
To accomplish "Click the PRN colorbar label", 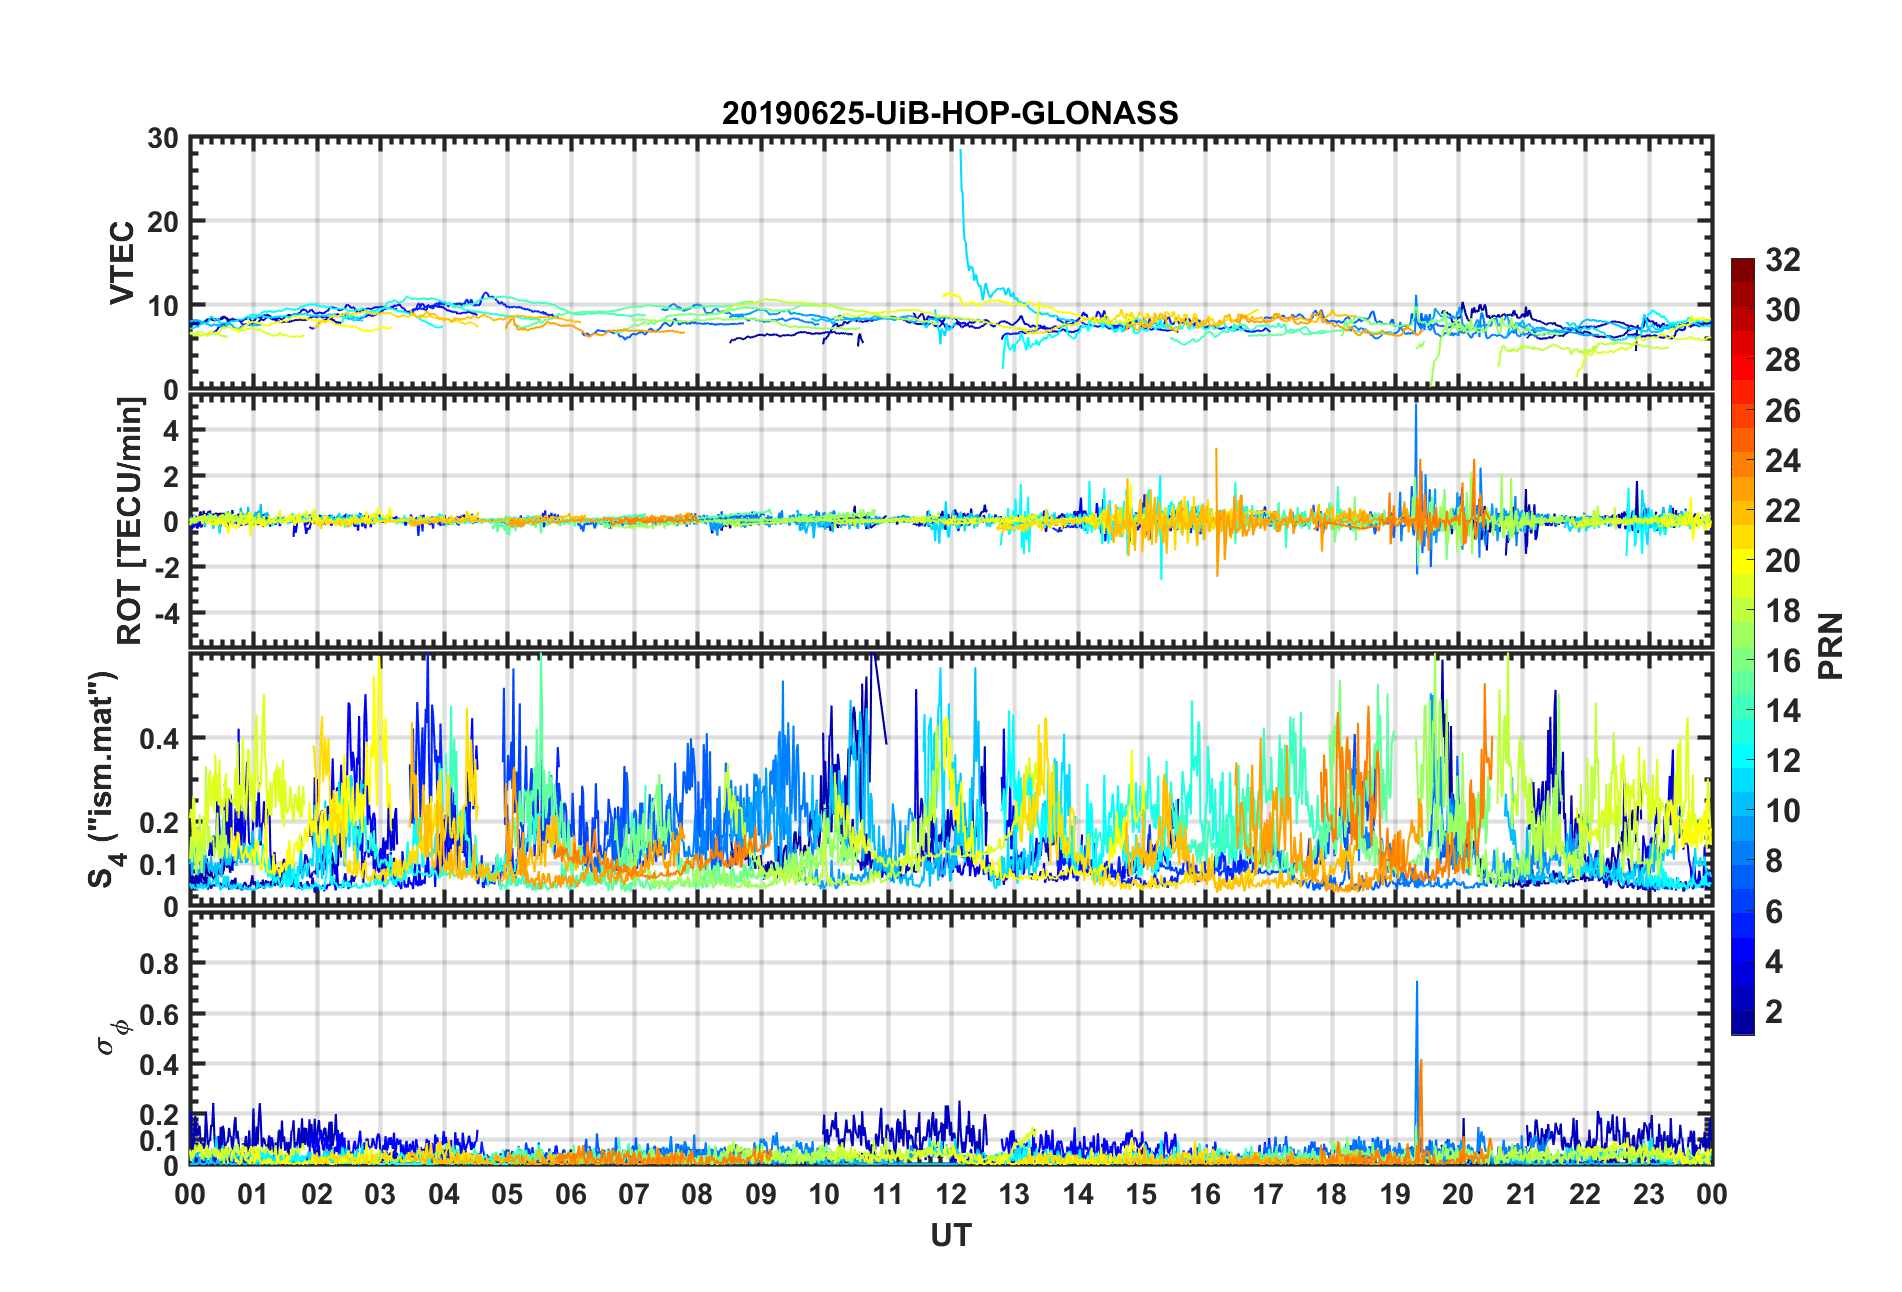I will 1830,646.
